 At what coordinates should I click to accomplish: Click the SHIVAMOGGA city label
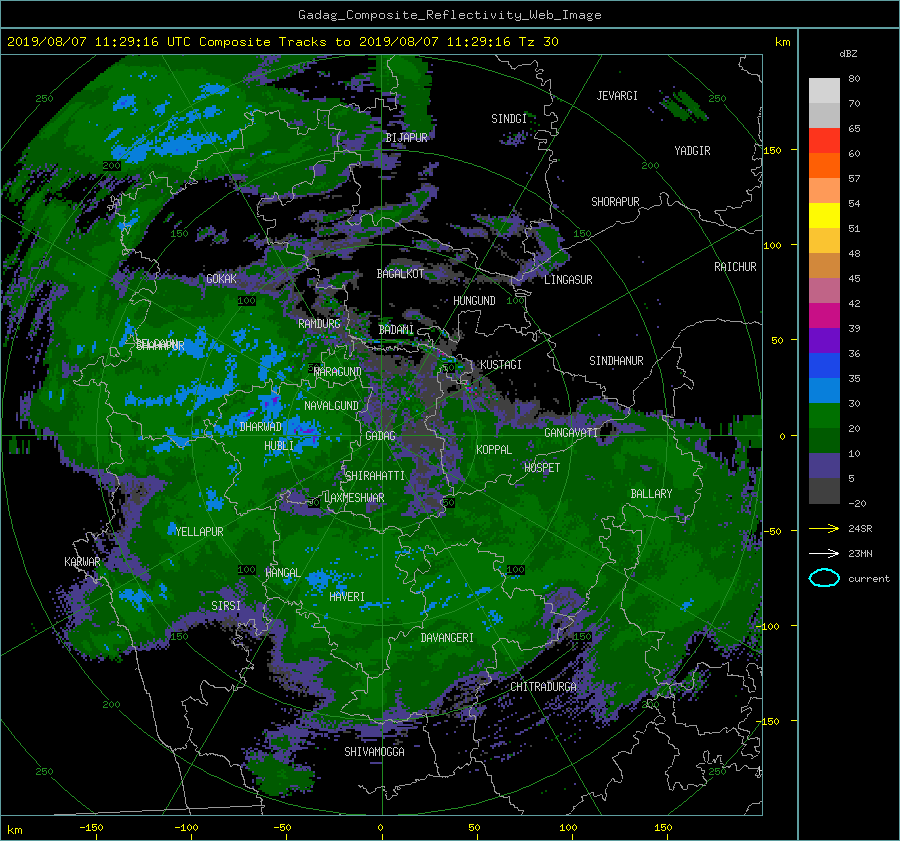click(x=374, y=752)
